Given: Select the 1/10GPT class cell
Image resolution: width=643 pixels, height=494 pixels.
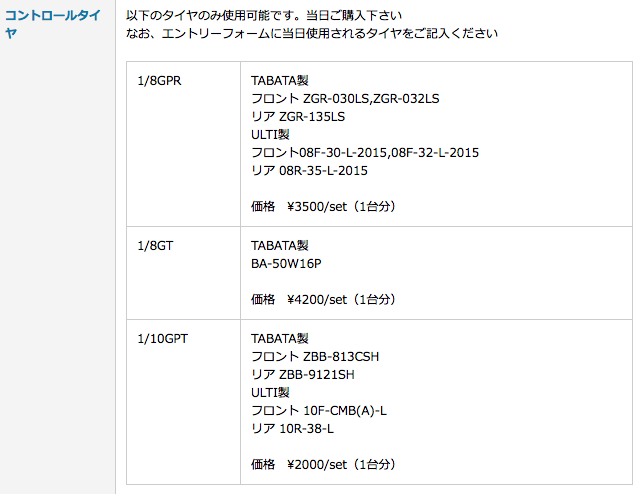Looking at the screenshot, I should pyautogui.click(x=183, y=402).
